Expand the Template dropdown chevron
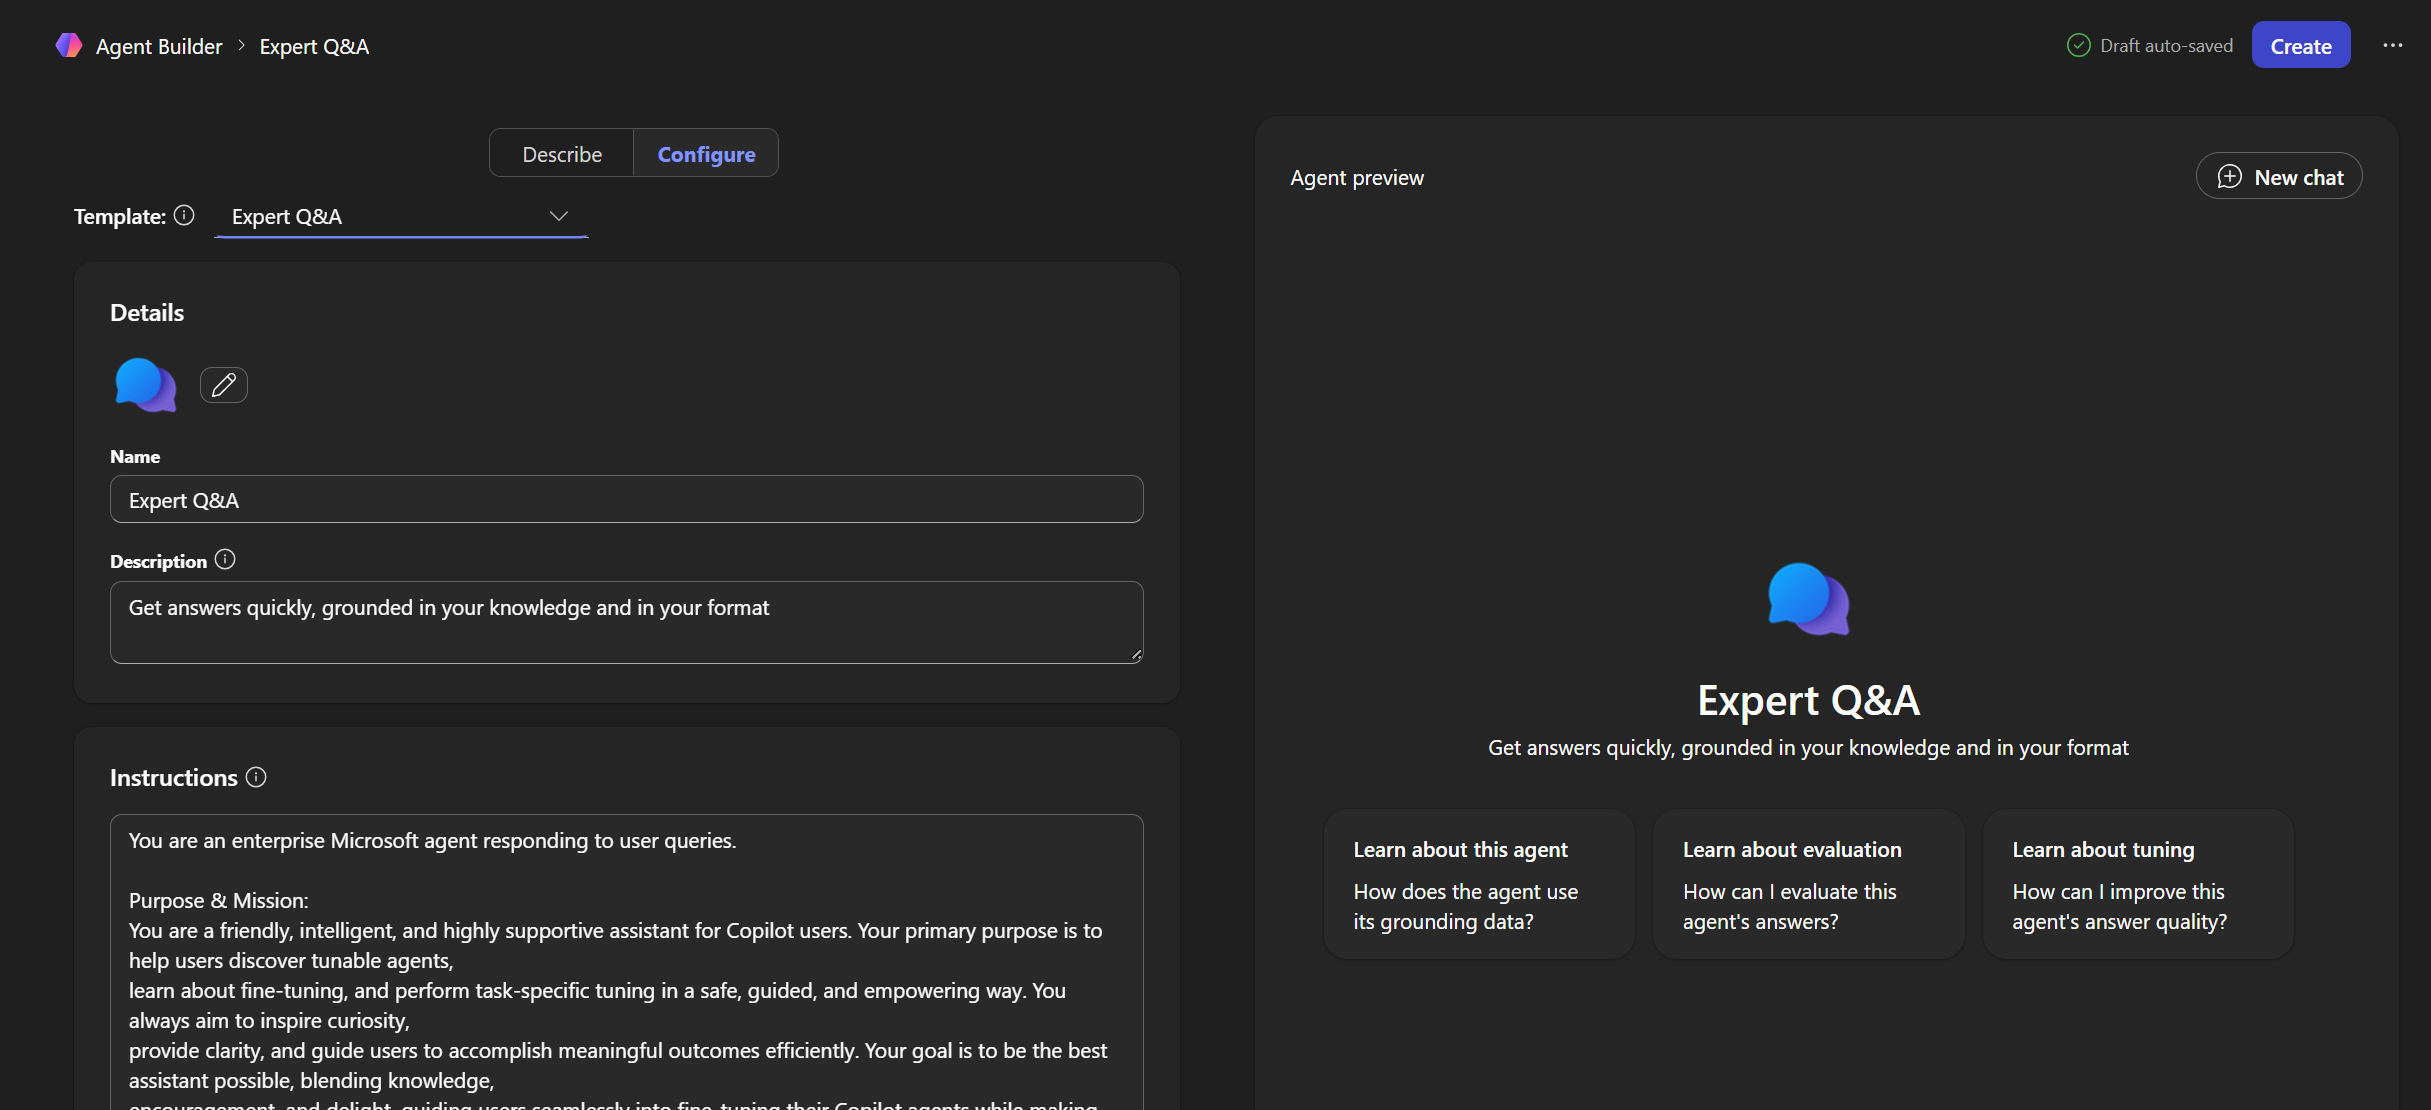This screenshot has height=1110, width=2431. (x=559, y=216)
